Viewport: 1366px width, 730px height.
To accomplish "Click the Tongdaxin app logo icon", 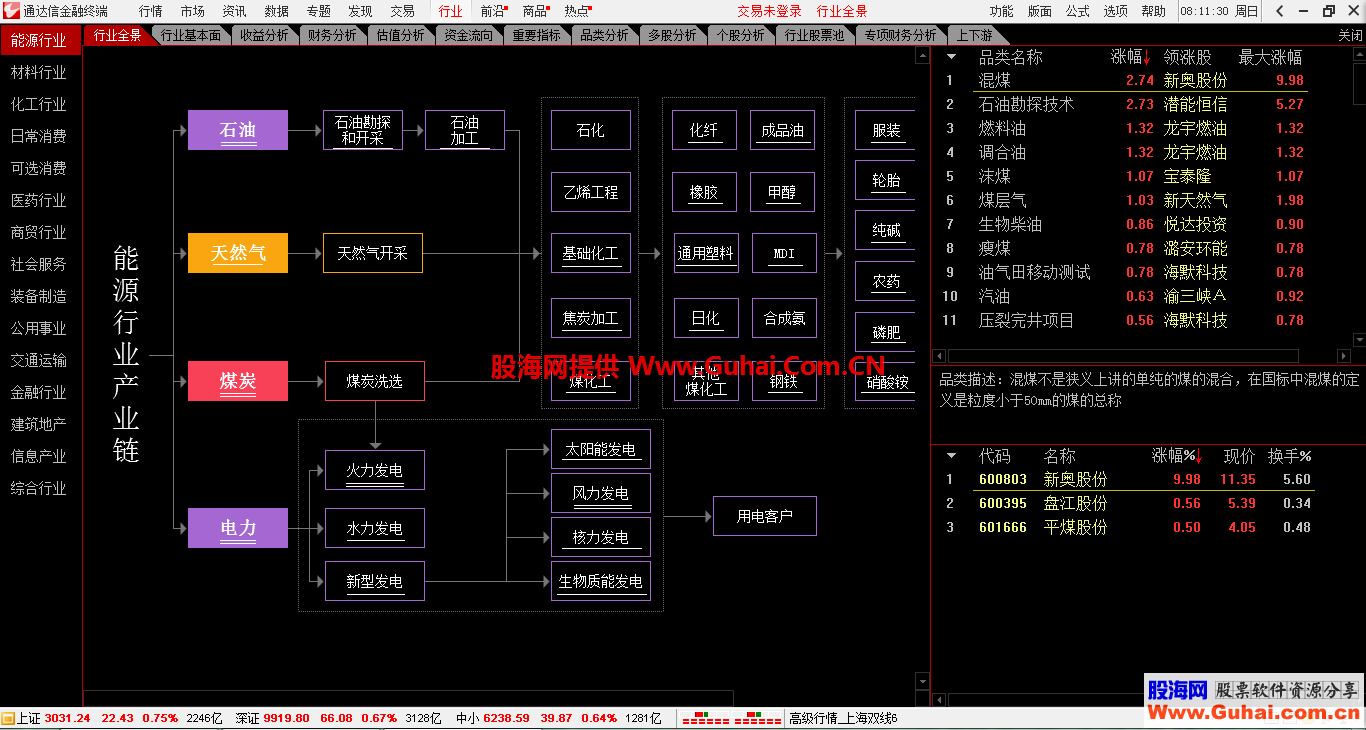I will coord(11,11).
